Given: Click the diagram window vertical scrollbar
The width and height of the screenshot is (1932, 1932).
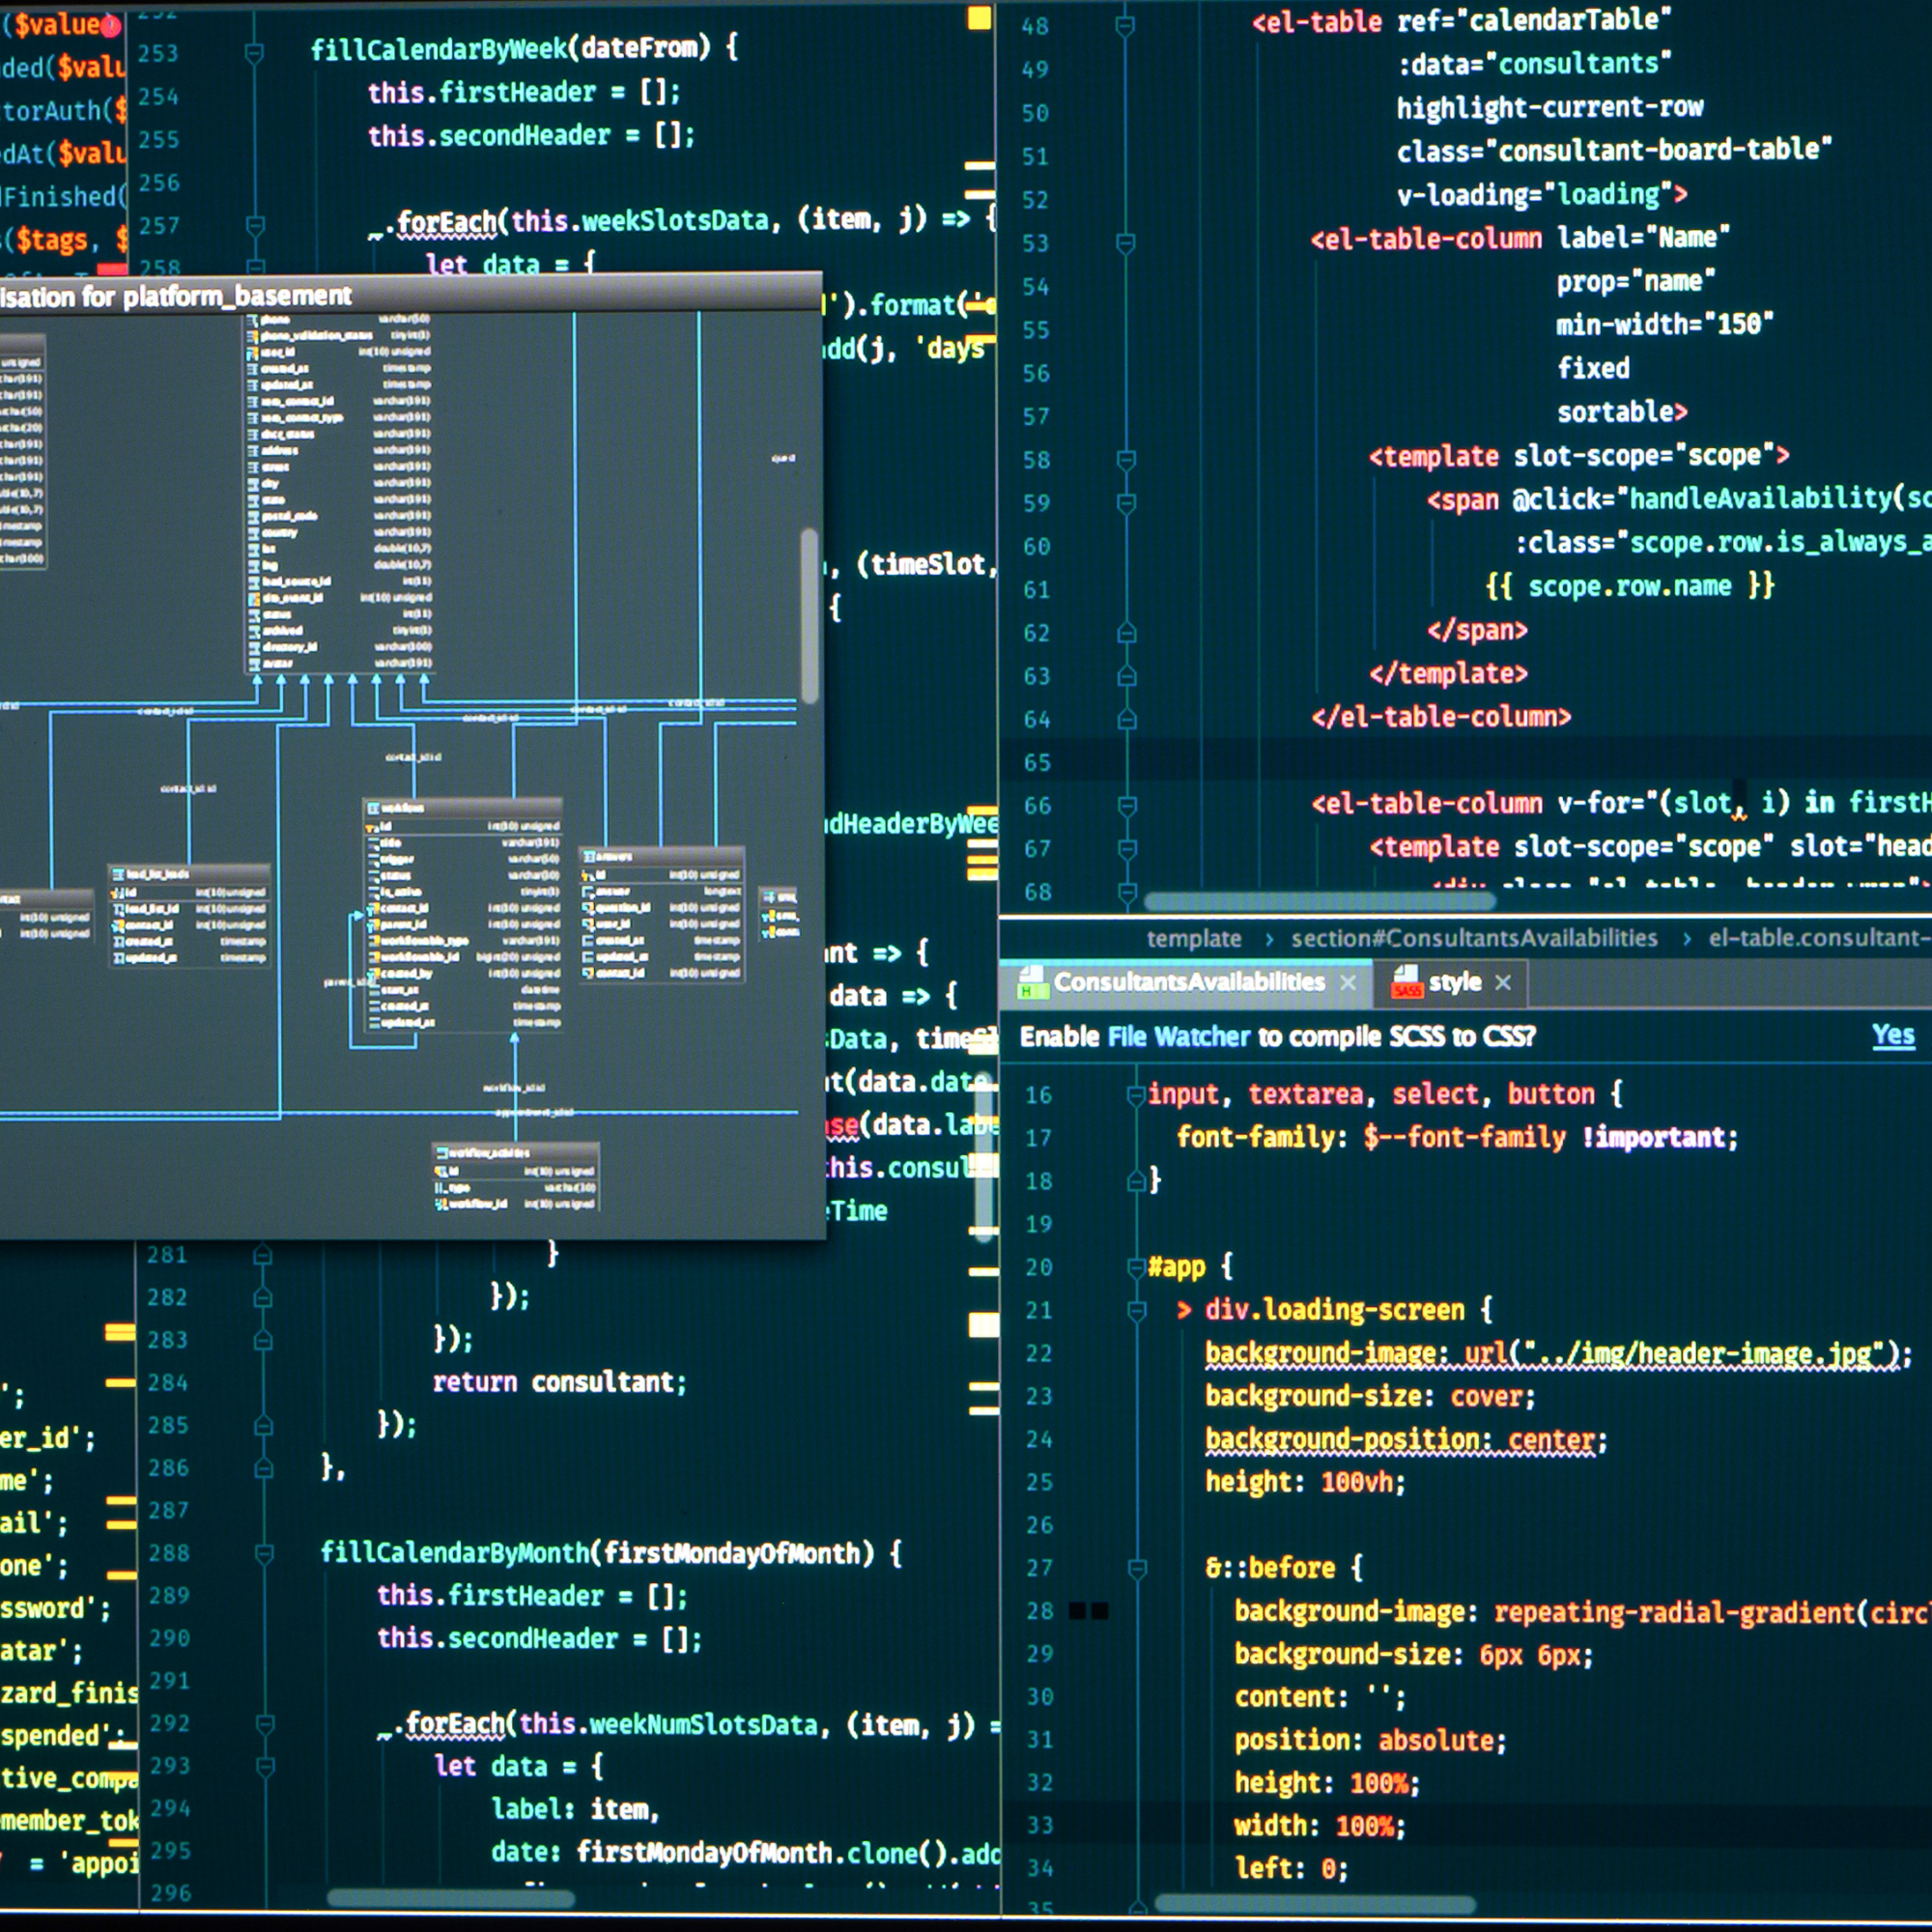Looking at the screenshot, I should pos(809,615).
